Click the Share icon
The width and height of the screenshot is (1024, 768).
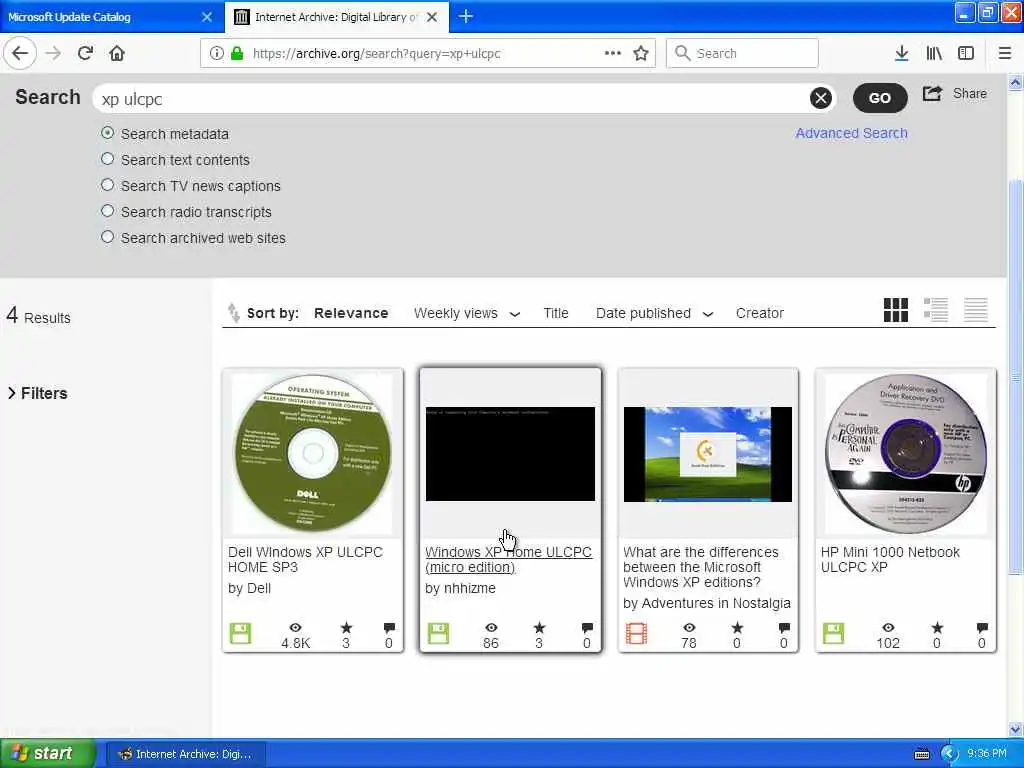click(933, 93)
